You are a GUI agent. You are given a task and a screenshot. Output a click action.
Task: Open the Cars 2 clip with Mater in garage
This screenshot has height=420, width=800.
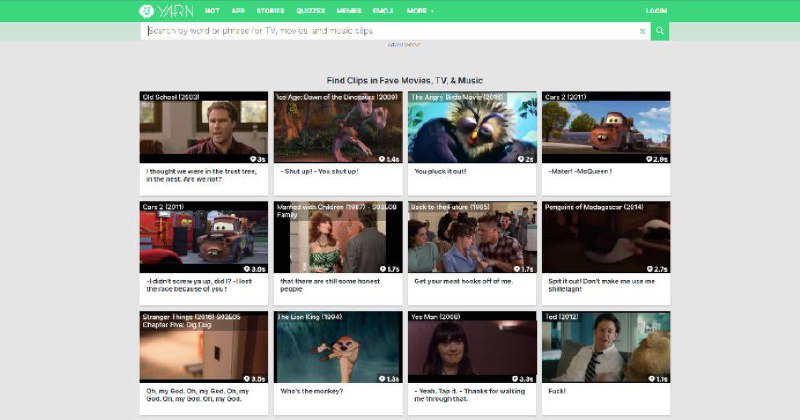pyautogui.click(x=204, y=237)
